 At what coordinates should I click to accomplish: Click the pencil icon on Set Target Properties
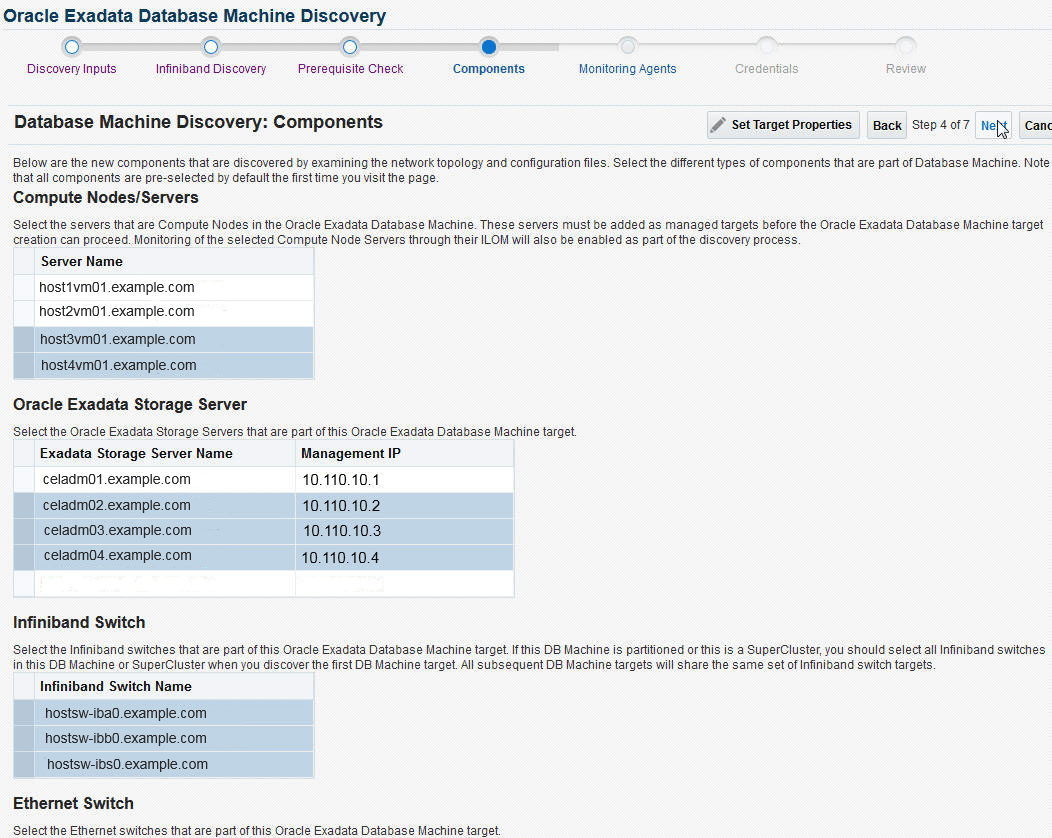(x=717, y=124)
